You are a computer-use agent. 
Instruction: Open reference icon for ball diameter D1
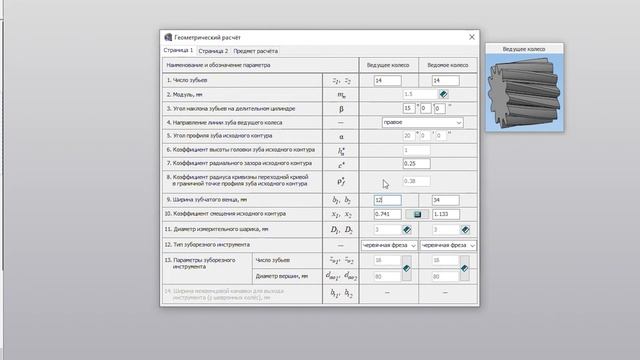(407, 230)
